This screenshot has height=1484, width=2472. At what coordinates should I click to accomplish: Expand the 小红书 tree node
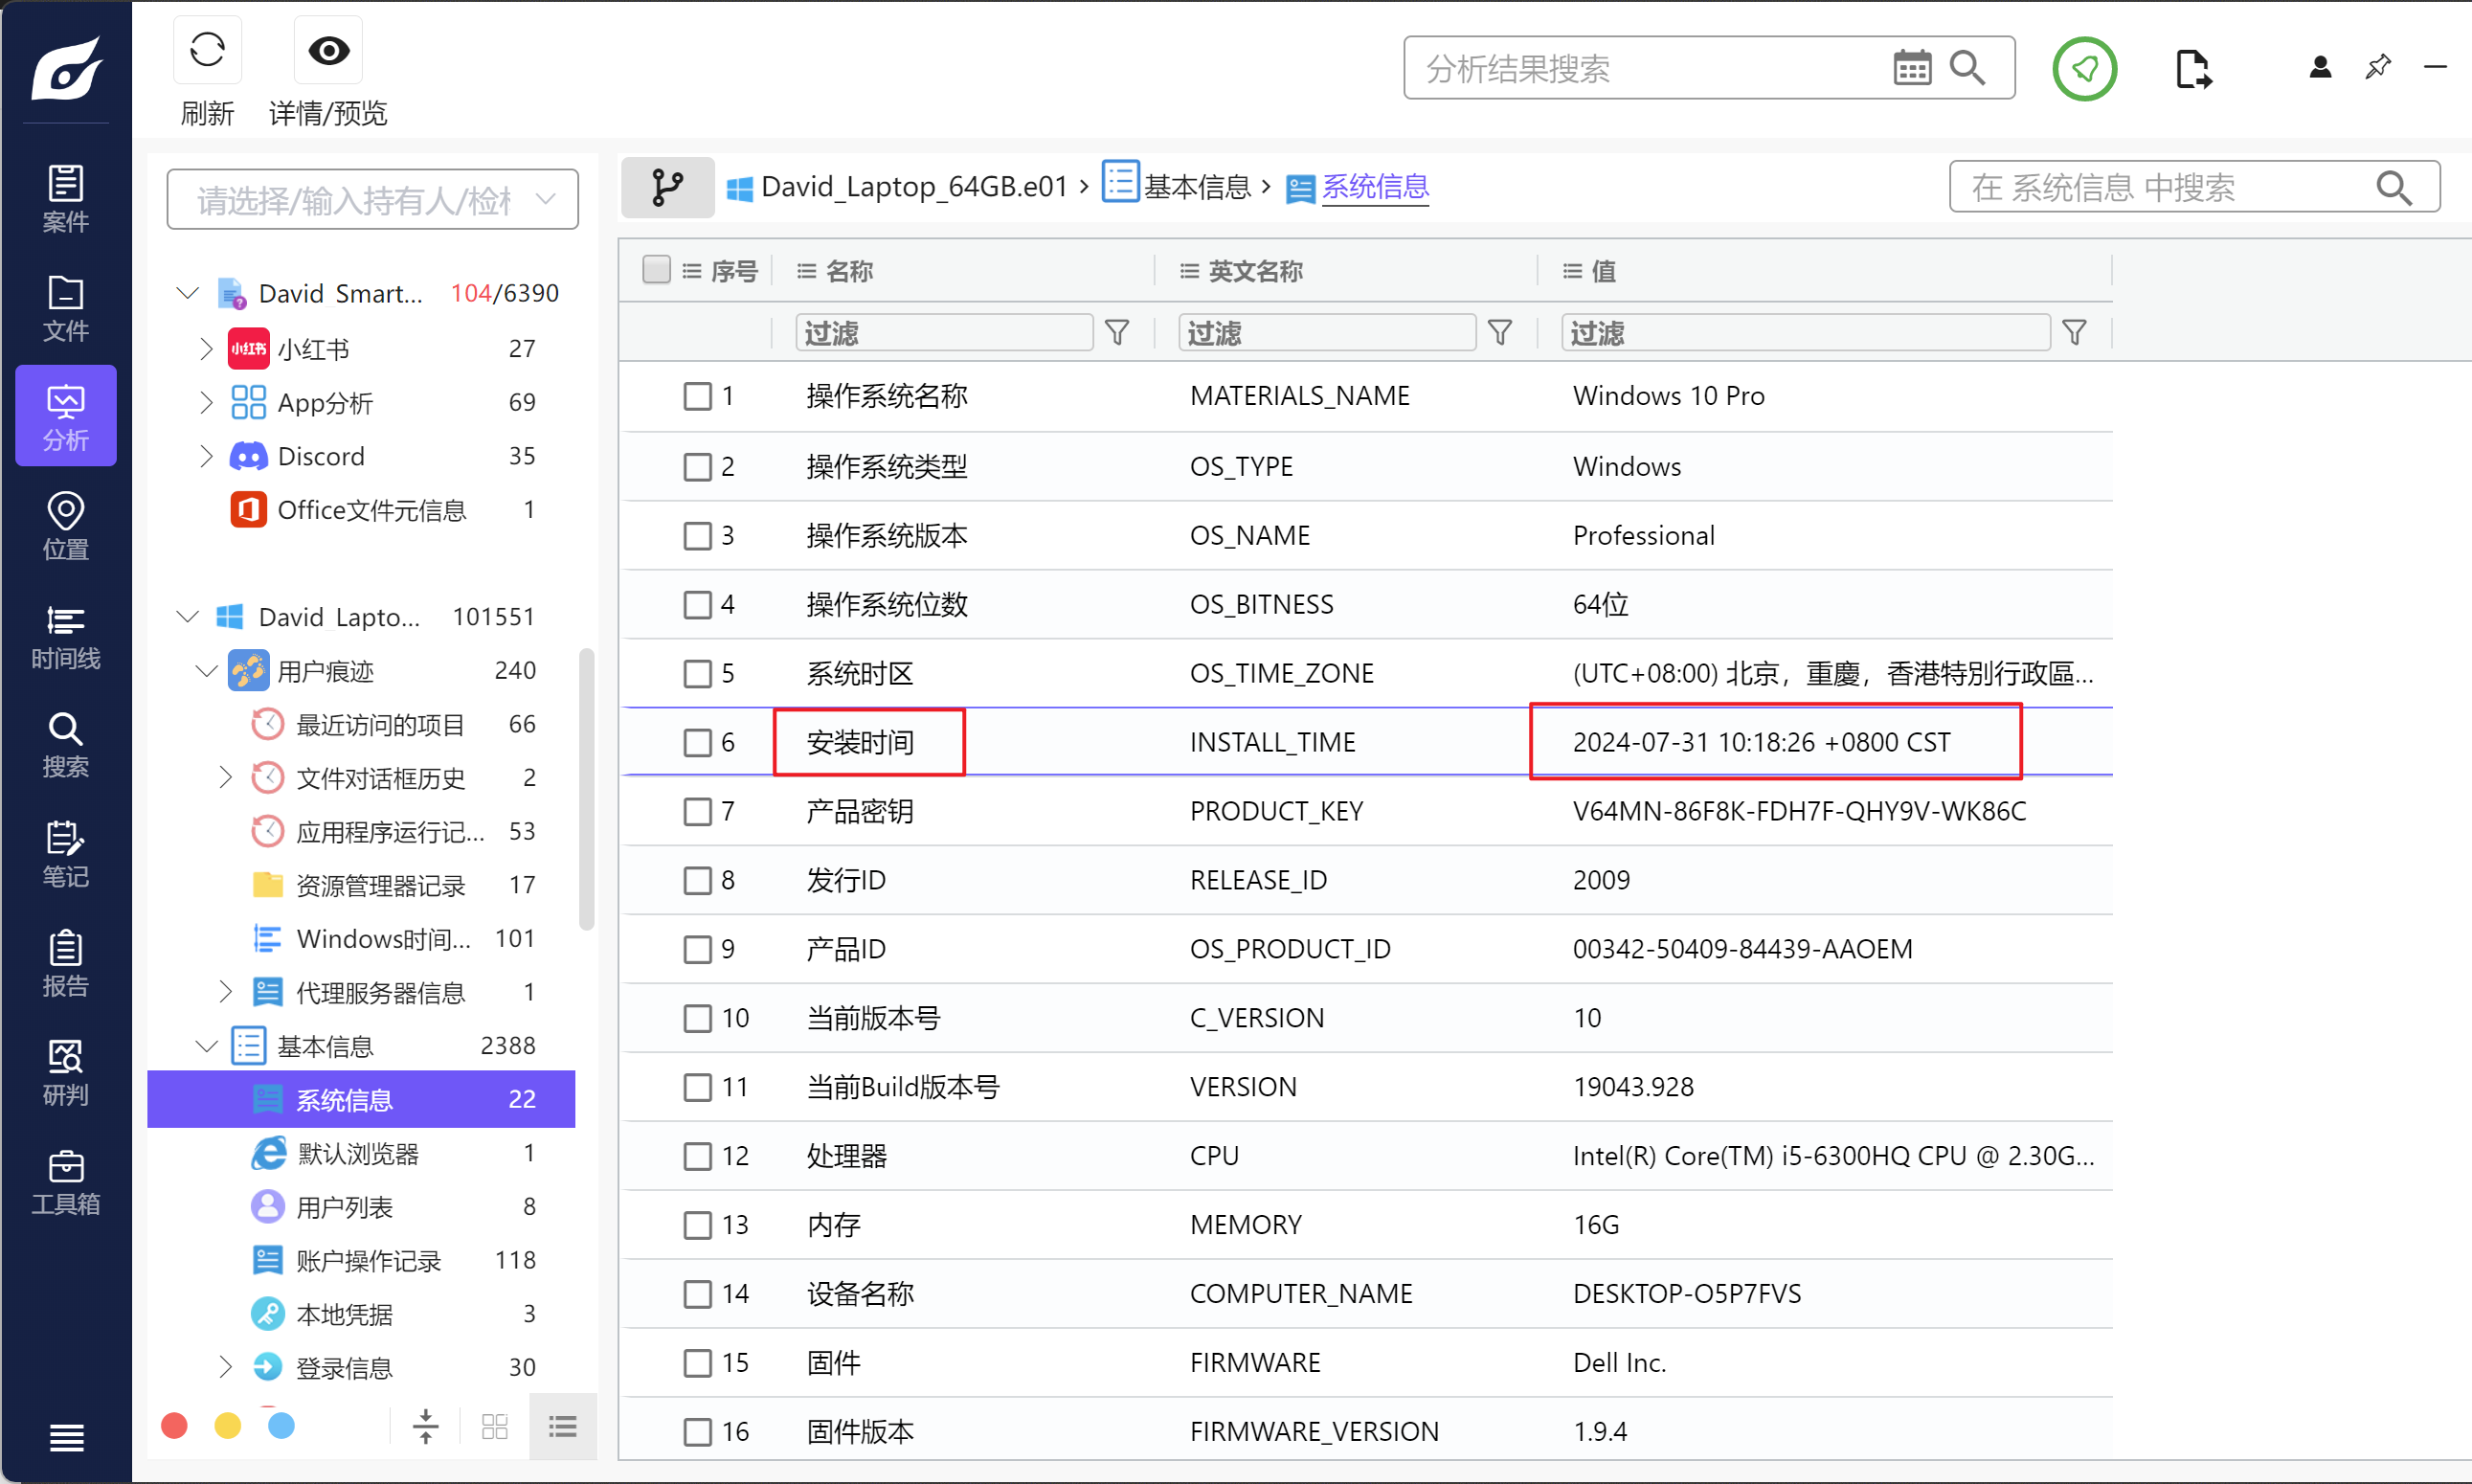pos(206,349)
